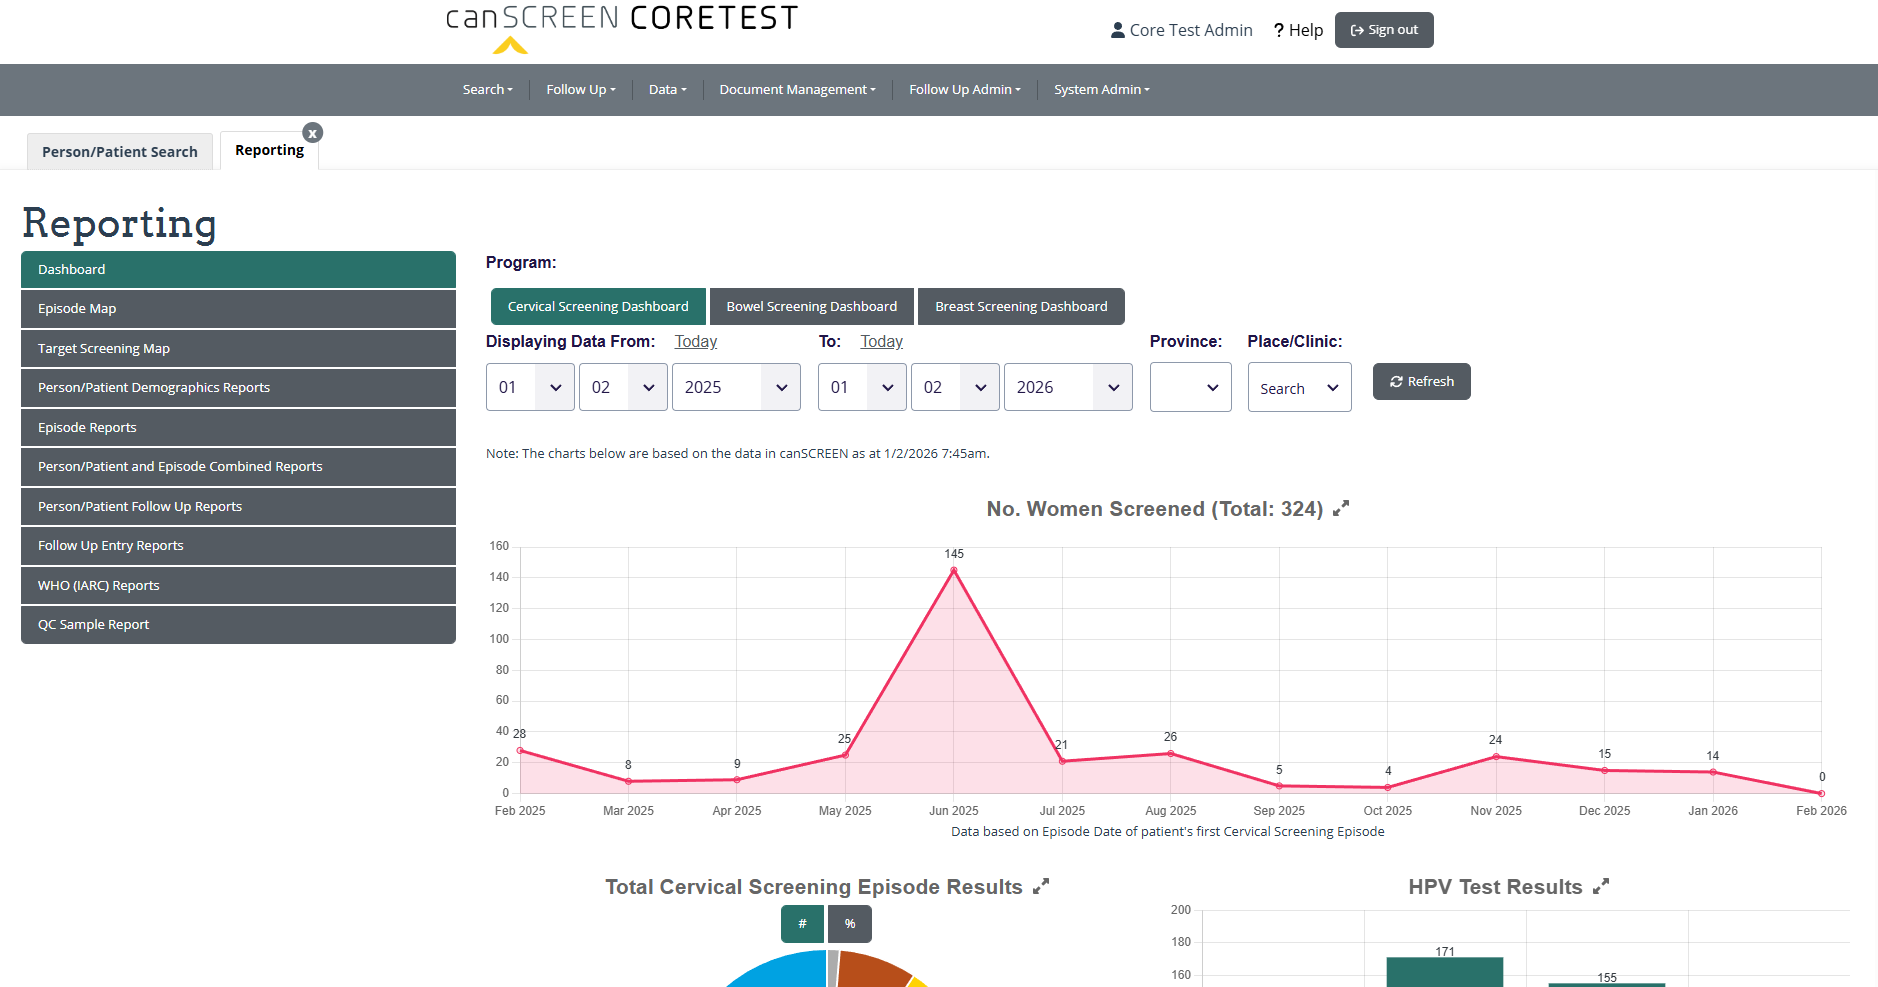This screenshot has width=1878, height=987.
Task: Expand the Total Cervical Screening Episode Results chart
Action: click(x=1041, y=886)
